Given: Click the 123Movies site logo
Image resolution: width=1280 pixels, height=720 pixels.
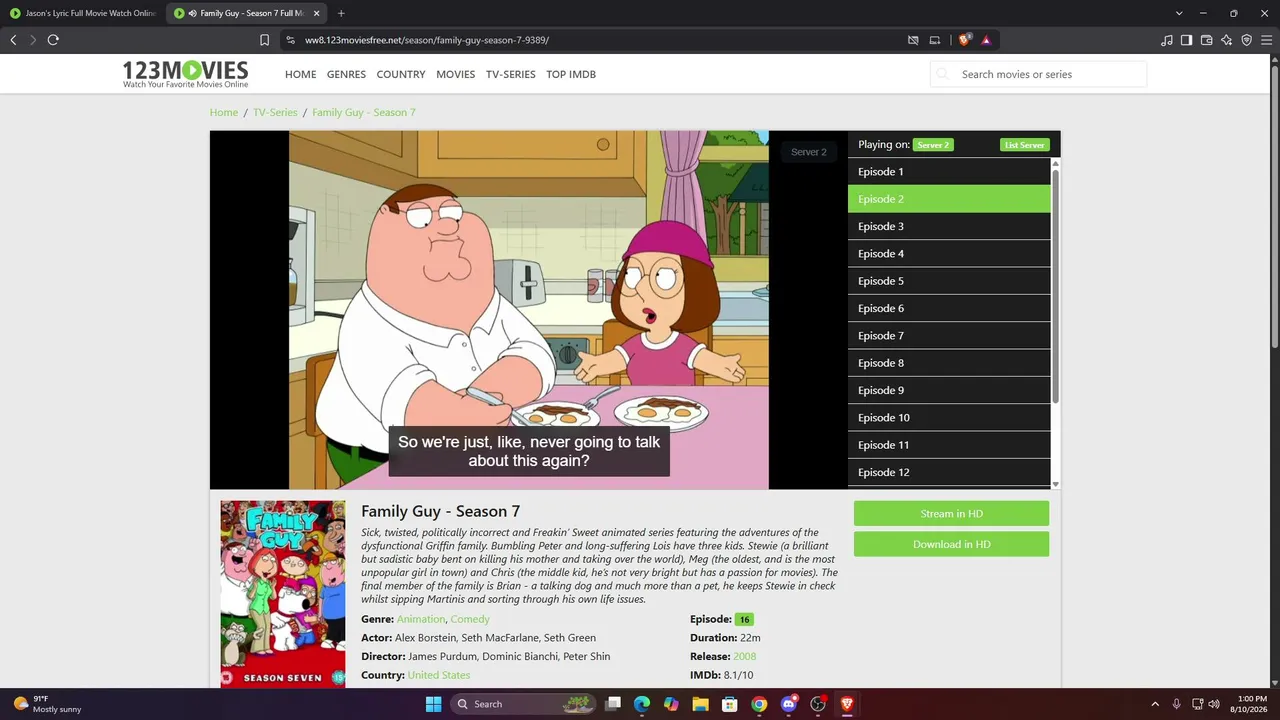Looking at the screenshot, I should click(x=185, y=74).
